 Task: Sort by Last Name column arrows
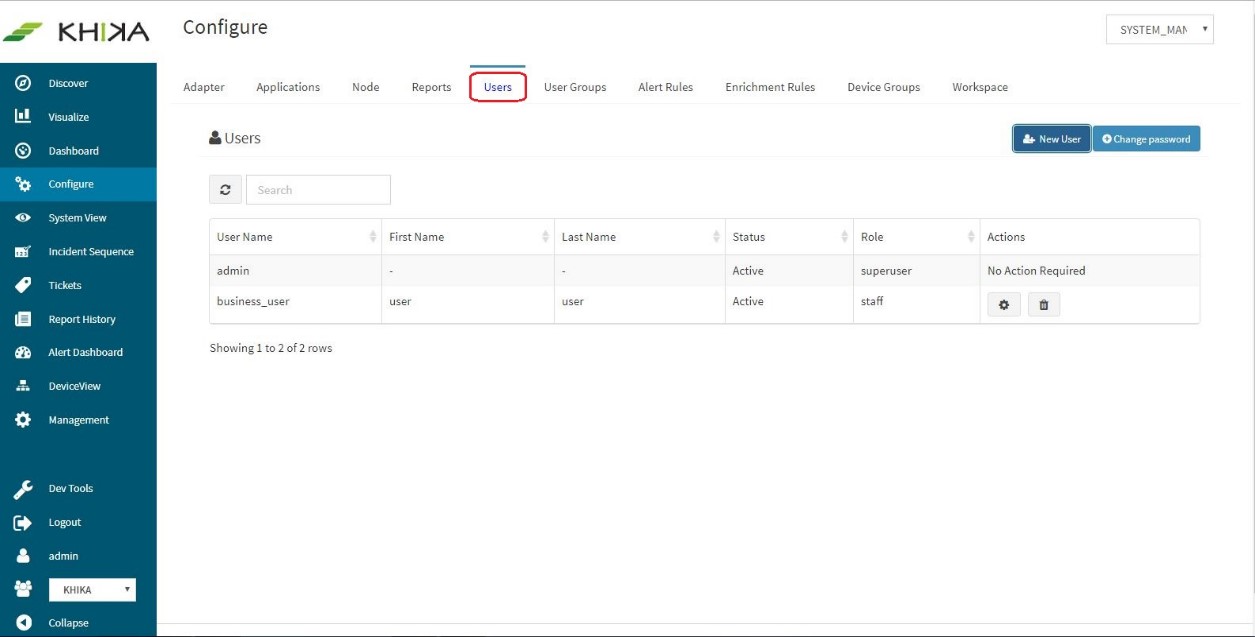coord(717,237)
